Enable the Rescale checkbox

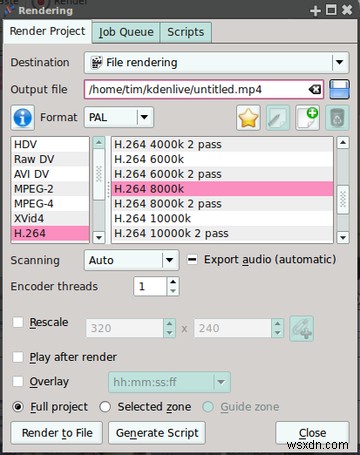click(x=18, y=322)
